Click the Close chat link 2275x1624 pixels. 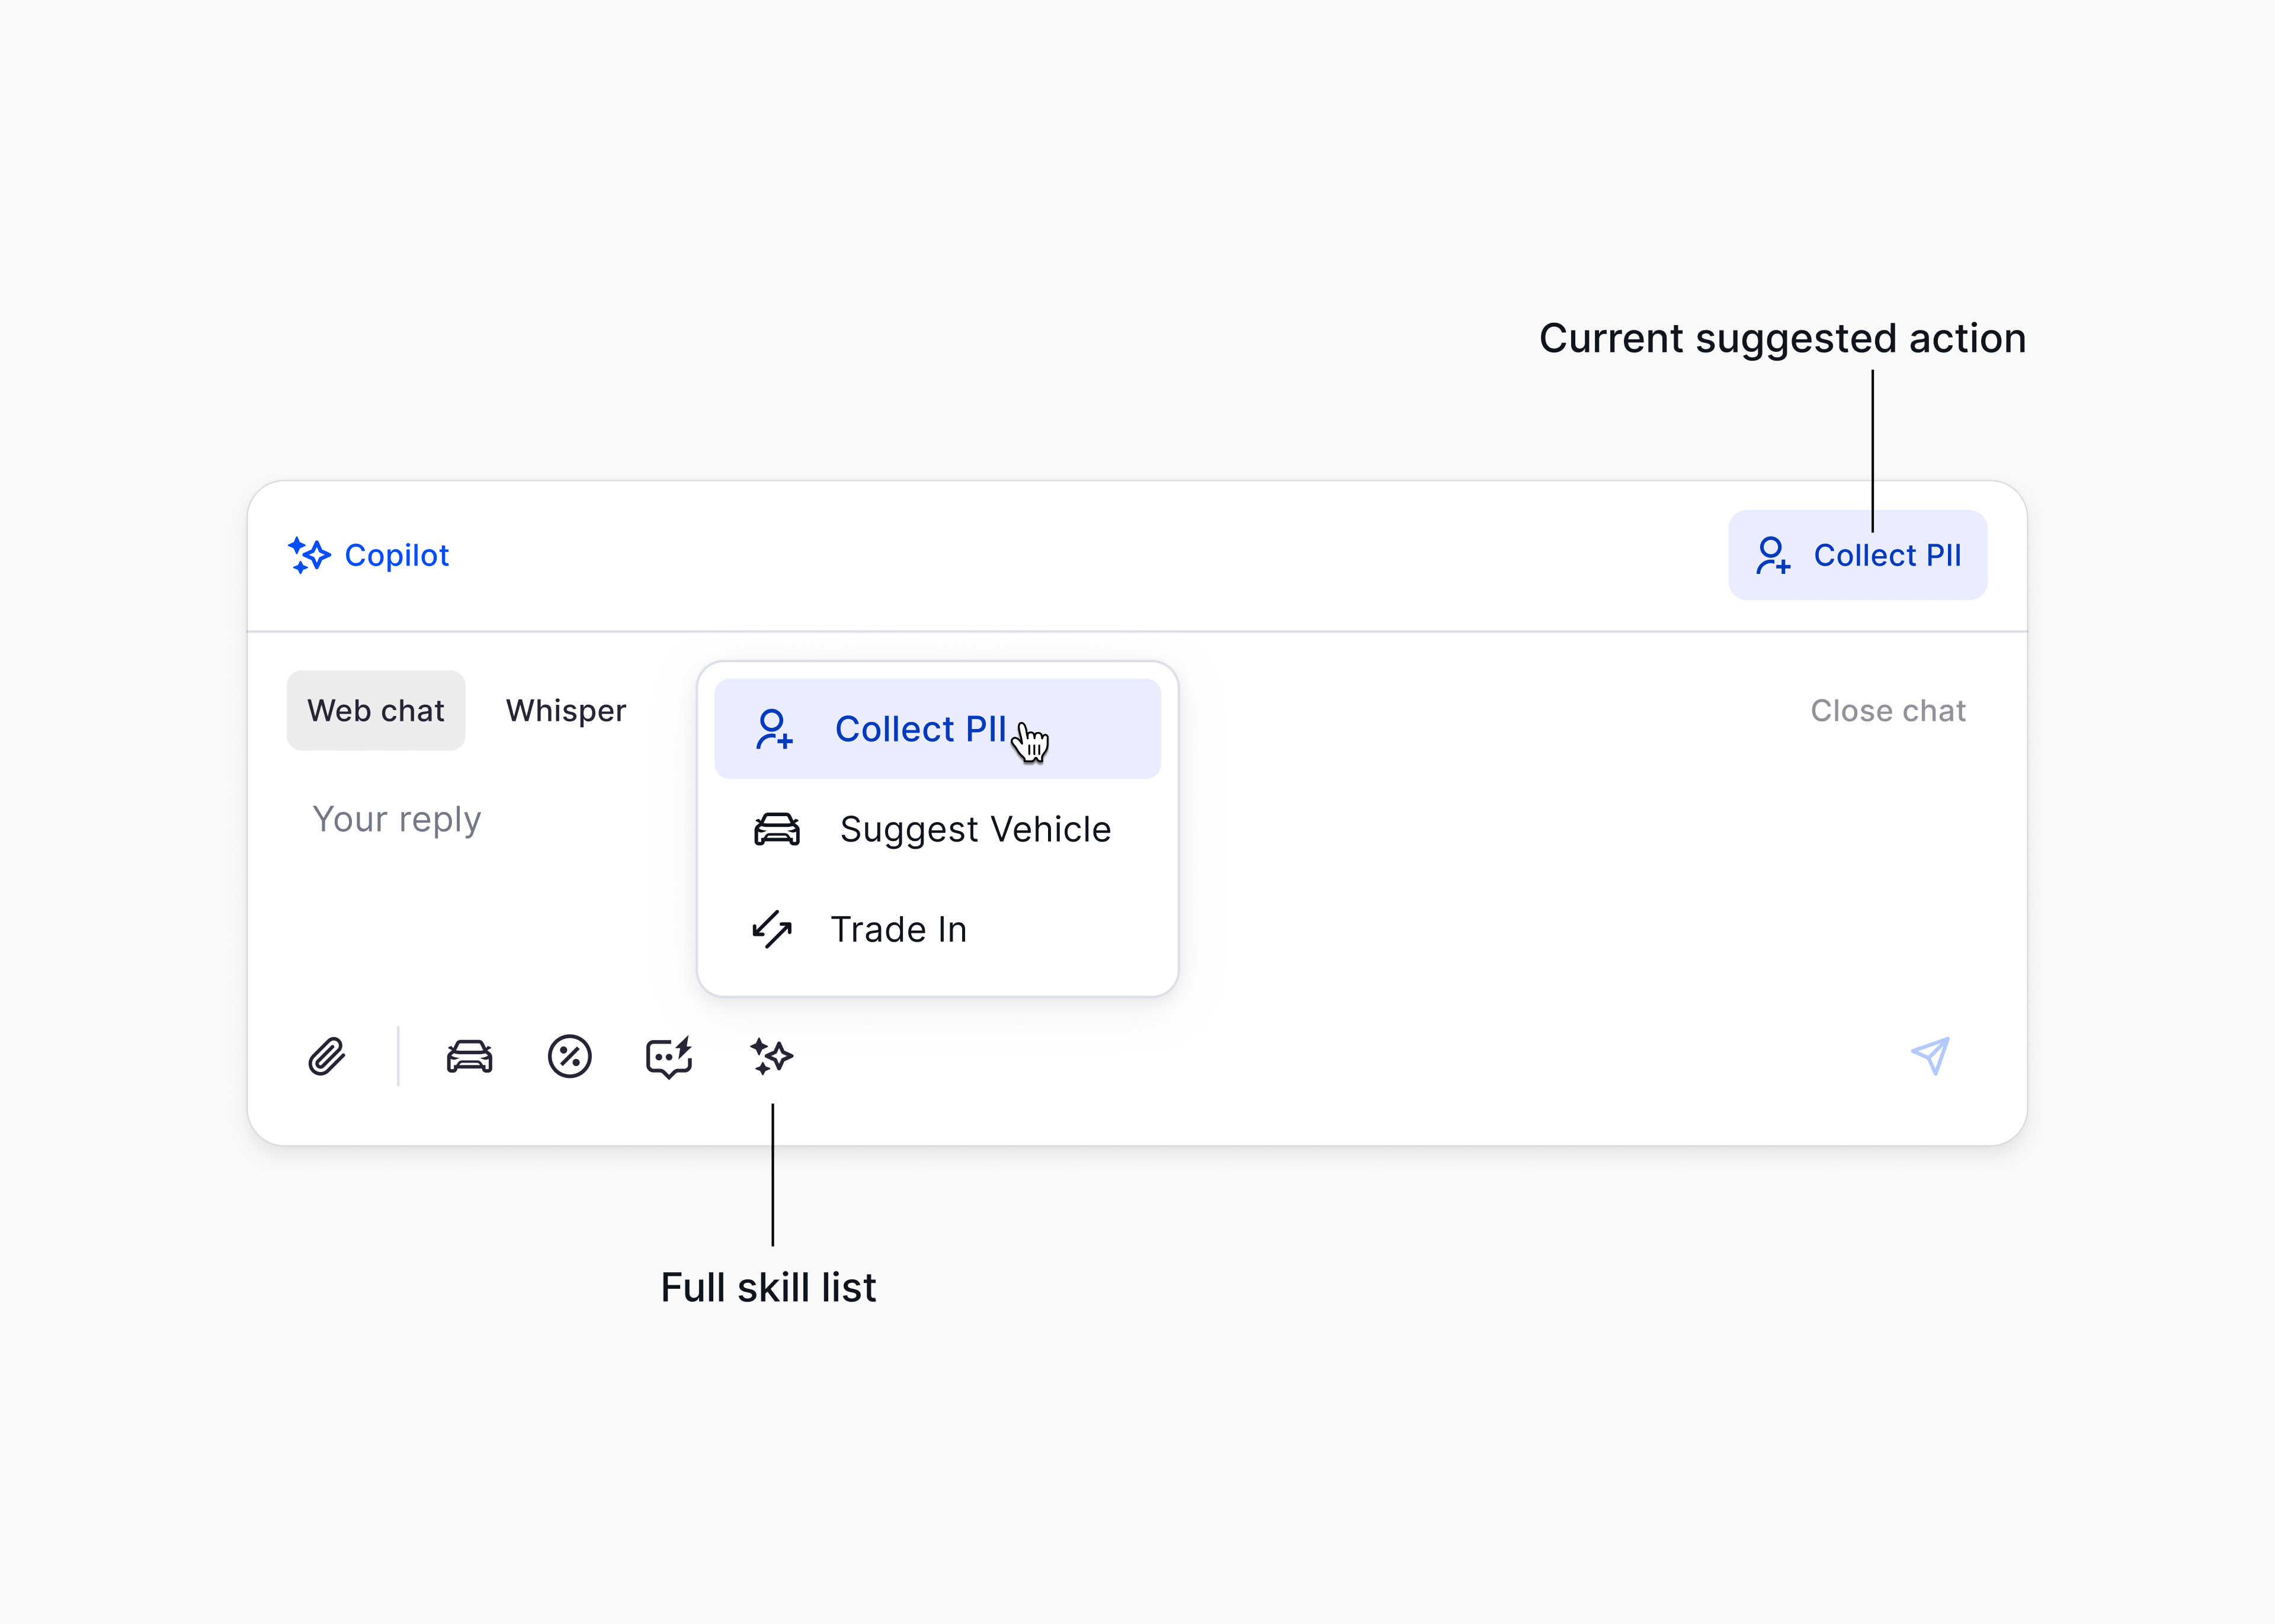tap(1888, 710)
